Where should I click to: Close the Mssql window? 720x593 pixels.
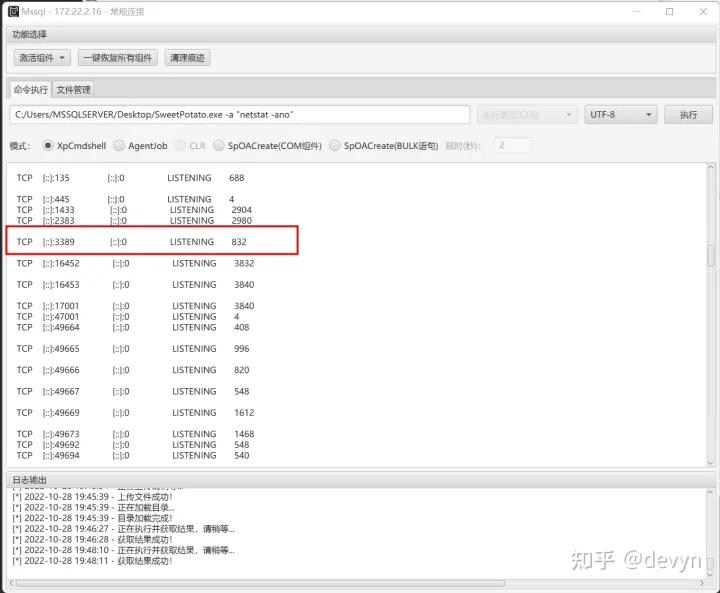pos(703,11)
